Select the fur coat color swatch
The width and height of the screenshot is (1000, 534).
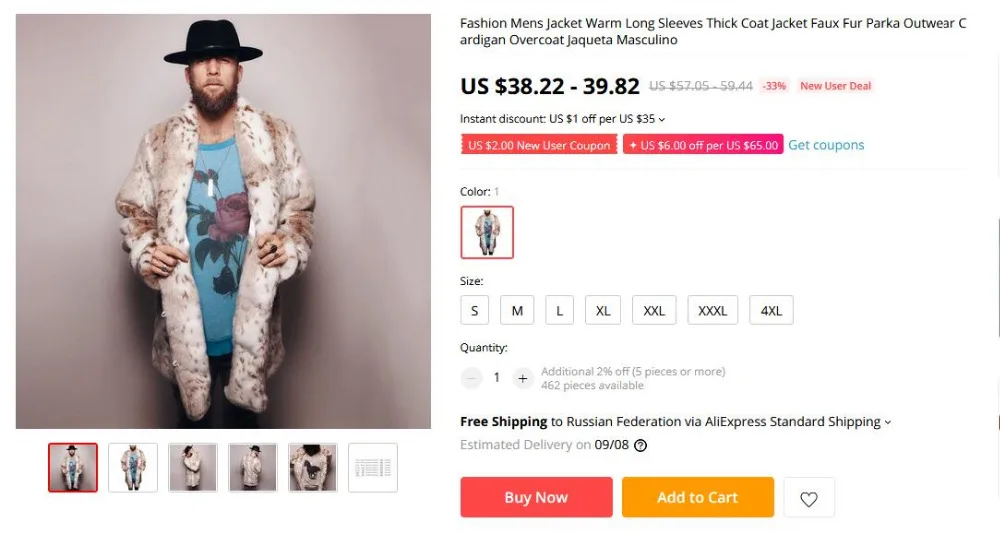point(487,232)
